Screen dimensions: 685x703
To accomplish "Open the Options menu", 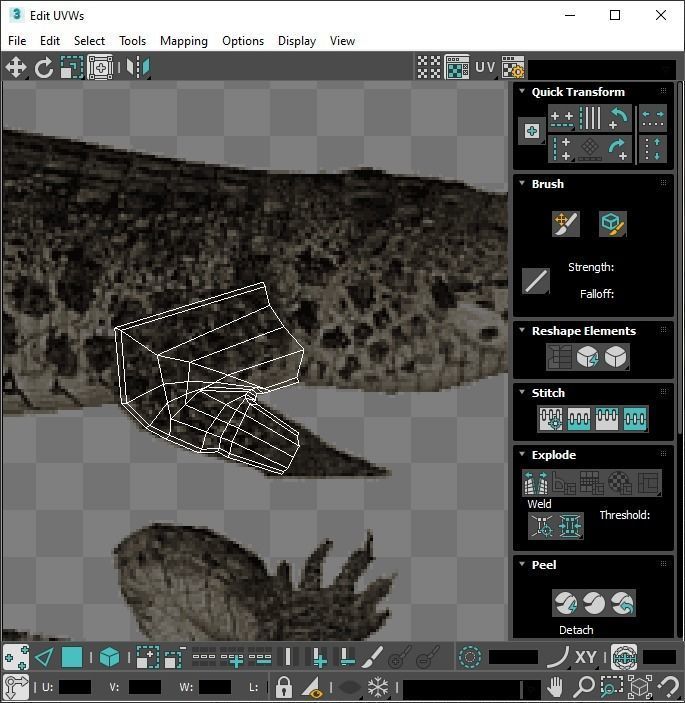I will click(243, 41).
